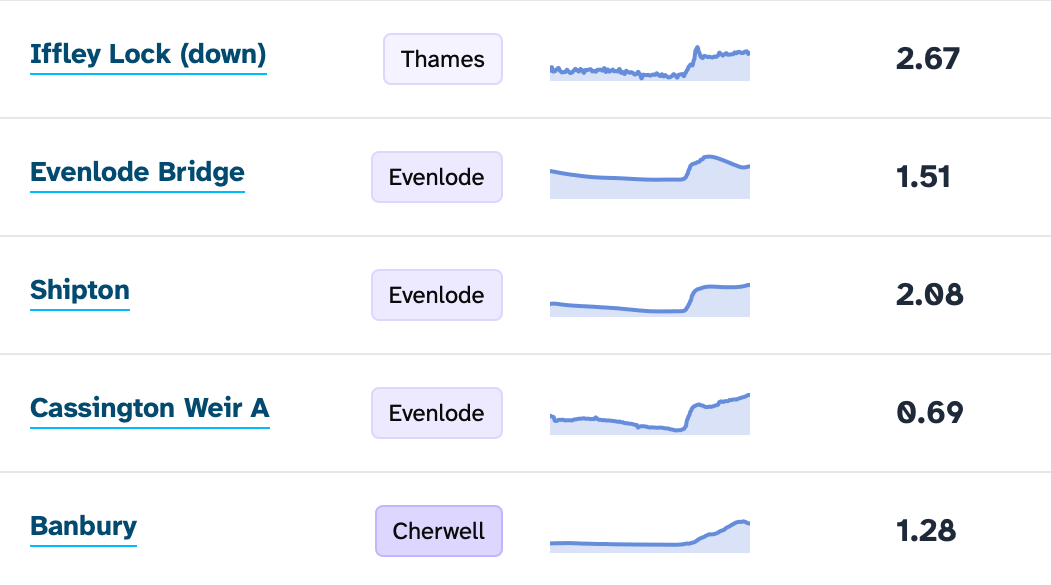Select the Evenlode tag beside Evenlode Bridge

tap(437, 177)
